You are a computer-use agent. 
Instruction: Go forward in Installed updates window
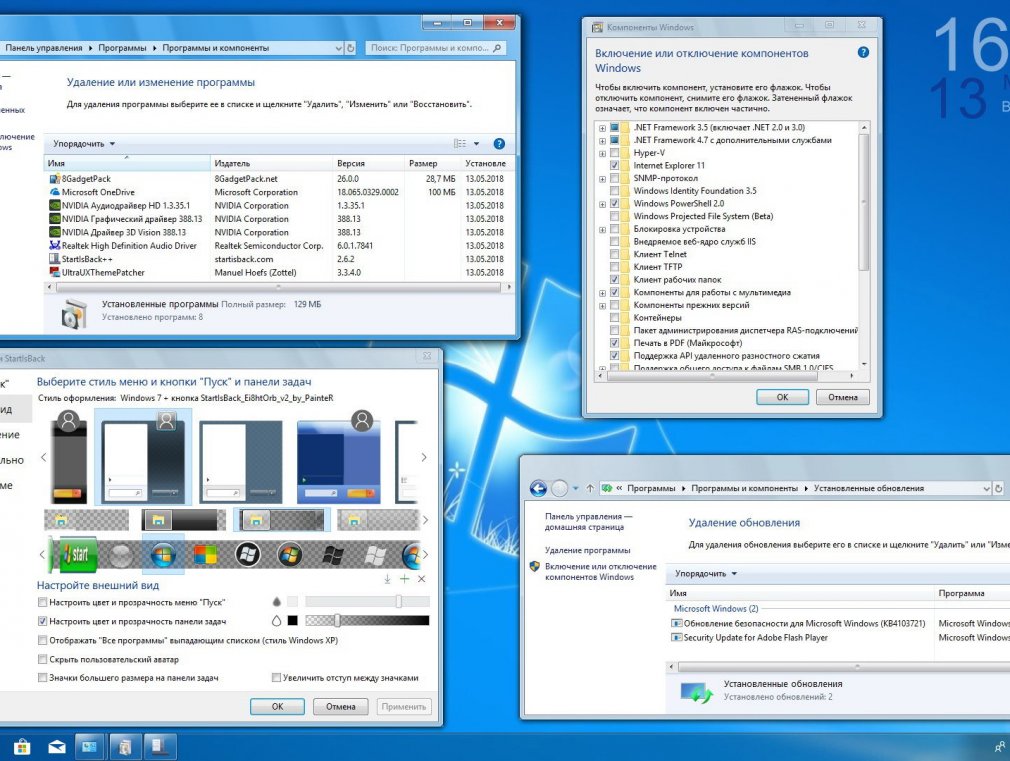click(560, 488)
